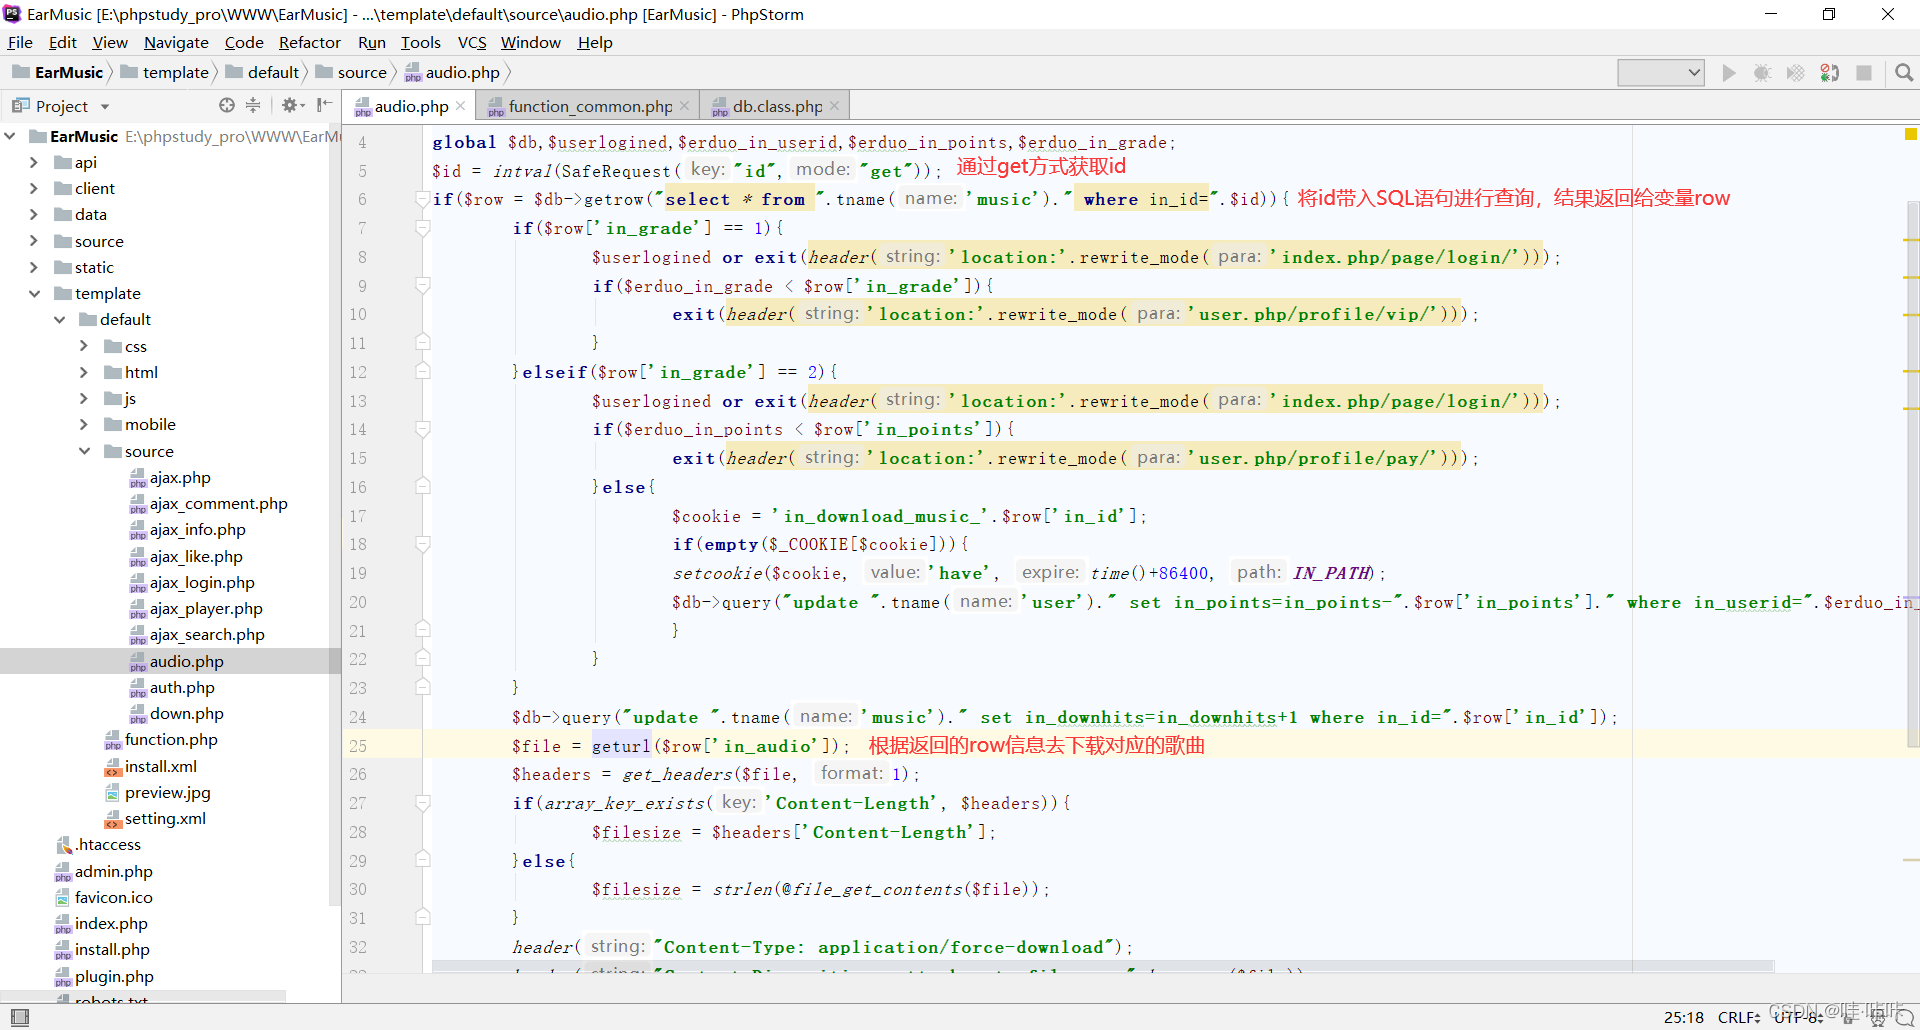The height and width of the screenshot is (1030, 1920).
Task: Select install.xml file
Action: tap(151, 766)
